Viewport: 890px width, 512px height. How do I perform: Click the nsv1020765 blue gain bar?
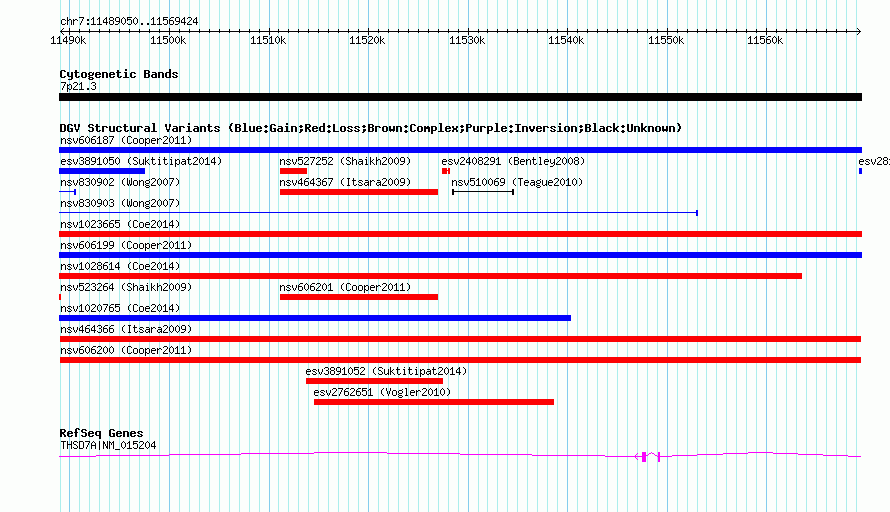pos(315,318)
